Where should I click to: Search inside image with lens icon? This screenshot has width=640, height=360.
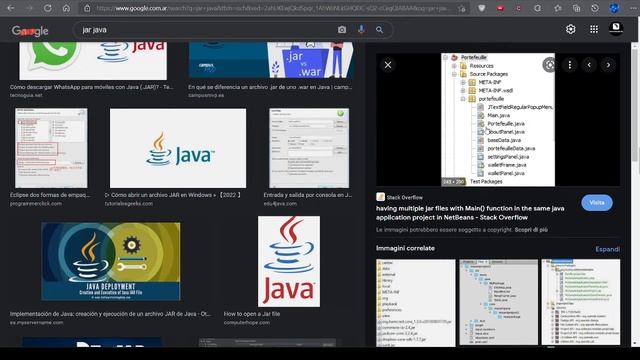(x=549, y=64)
